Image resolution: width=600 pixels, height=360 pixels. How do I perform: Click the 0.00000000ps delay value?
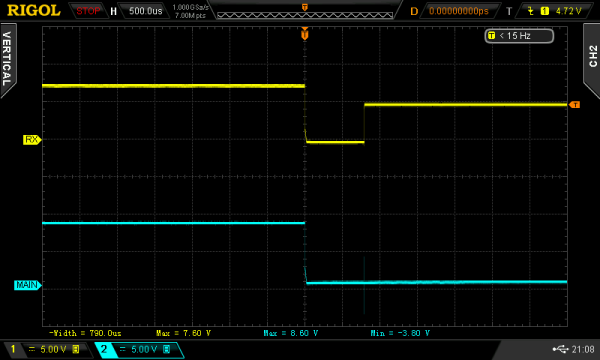coord(459,11)
